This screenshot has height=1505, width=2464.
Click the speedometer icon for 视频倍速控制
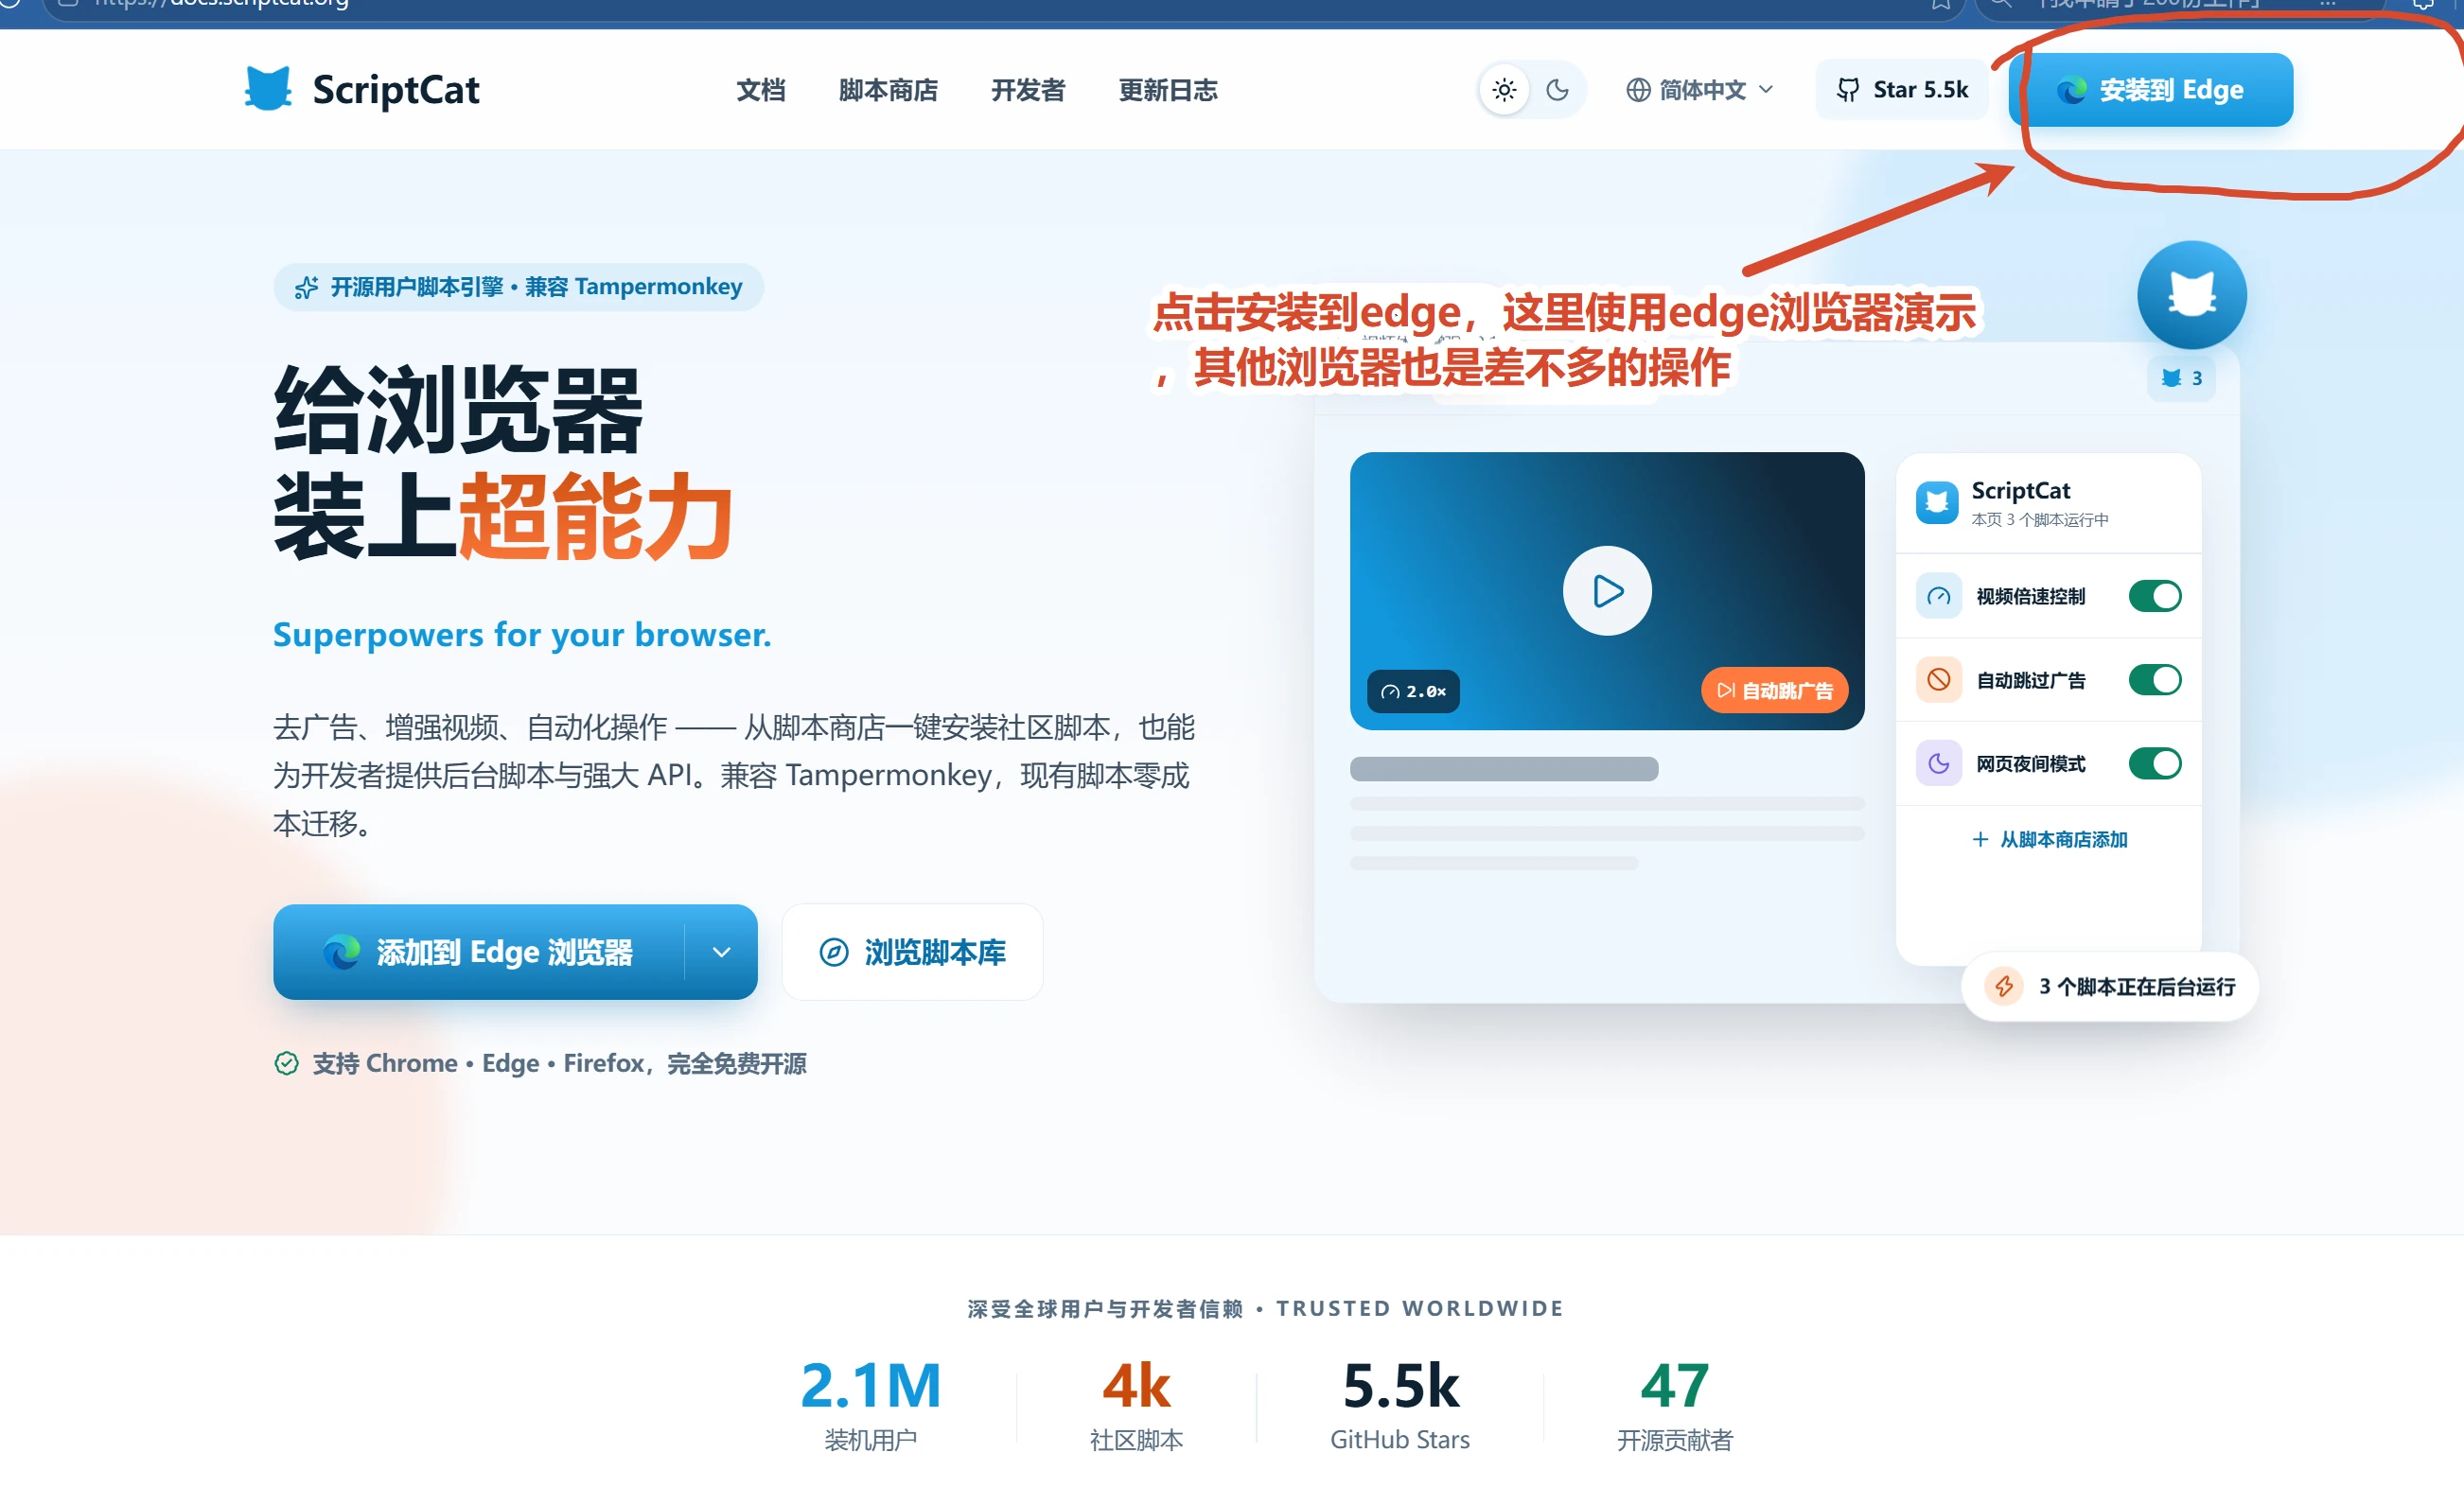(x=1938, y=596)
